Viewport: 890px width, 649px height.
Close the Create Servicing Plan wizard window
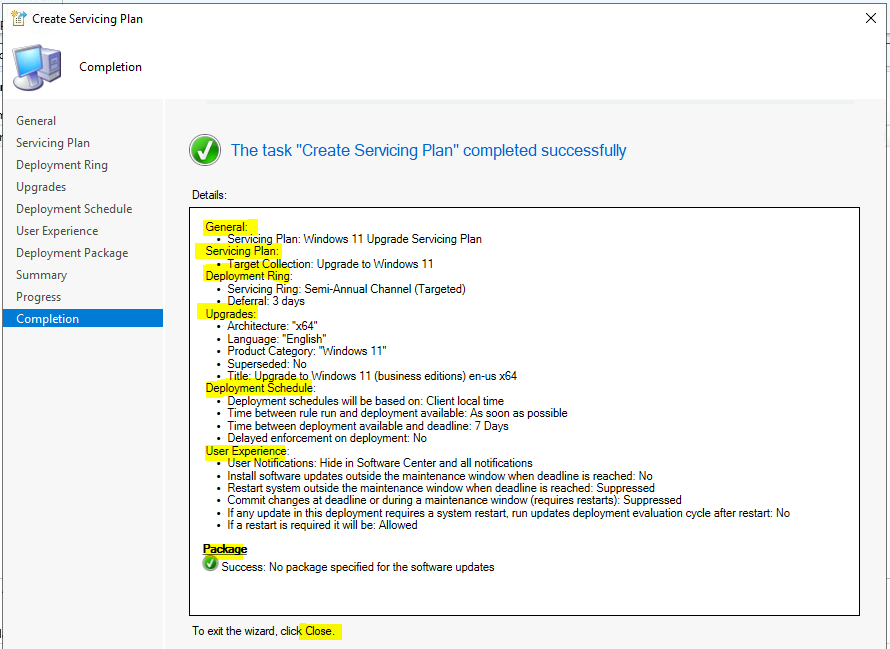[871, 18]
